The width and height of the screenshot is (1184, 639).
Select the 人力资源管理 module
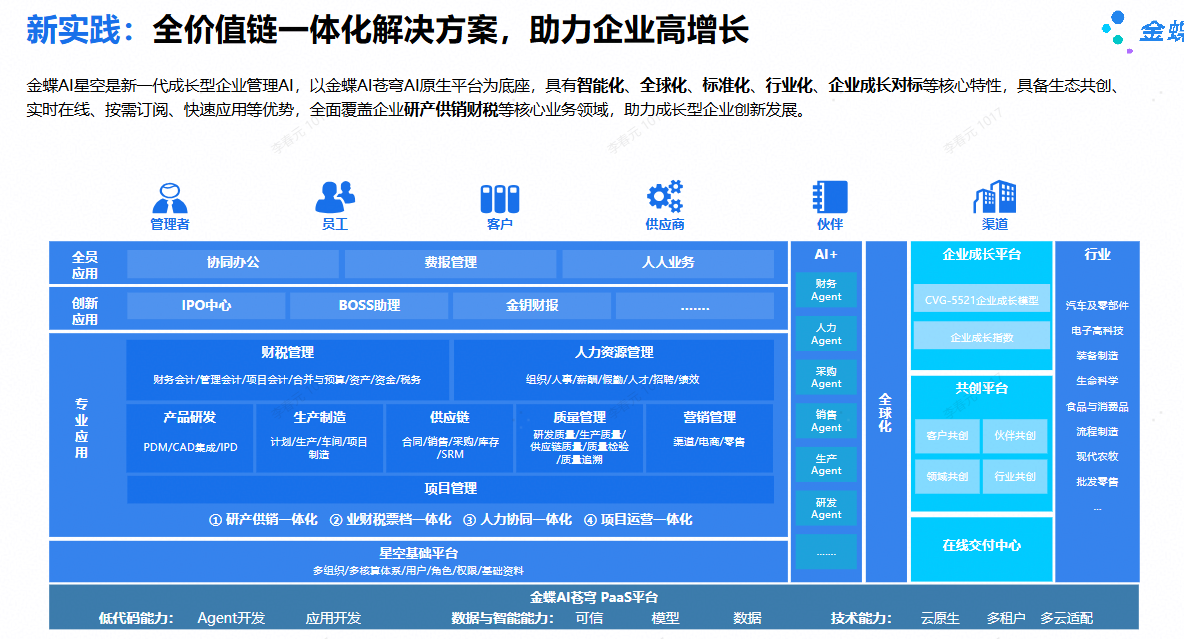point(613,369)
